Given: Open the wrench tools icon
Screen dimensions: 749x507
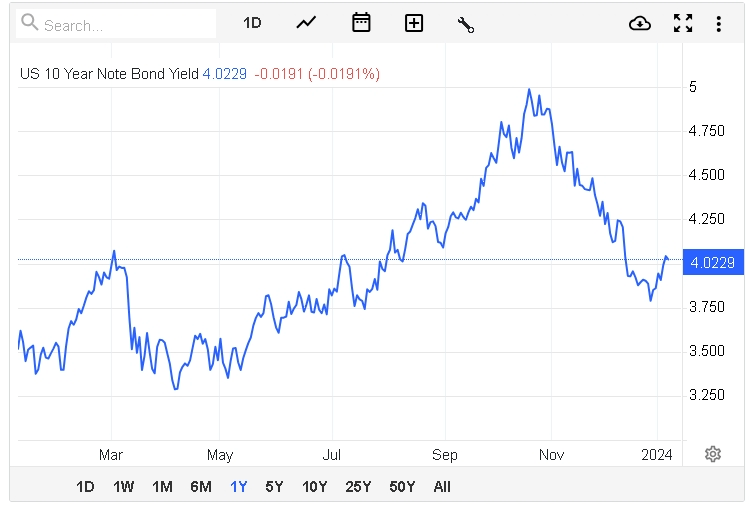Looking at the screenshot, I should pos(465,24).
